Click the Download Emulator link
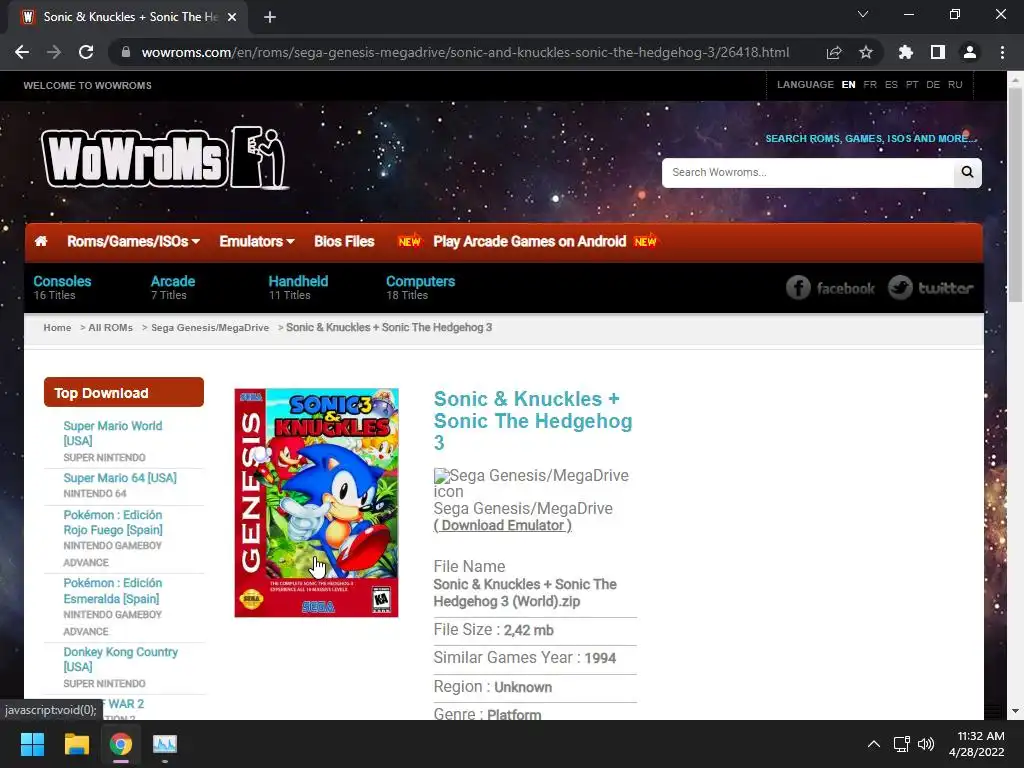This screenshot has width=1024, height=768. (x=503, y=526)
